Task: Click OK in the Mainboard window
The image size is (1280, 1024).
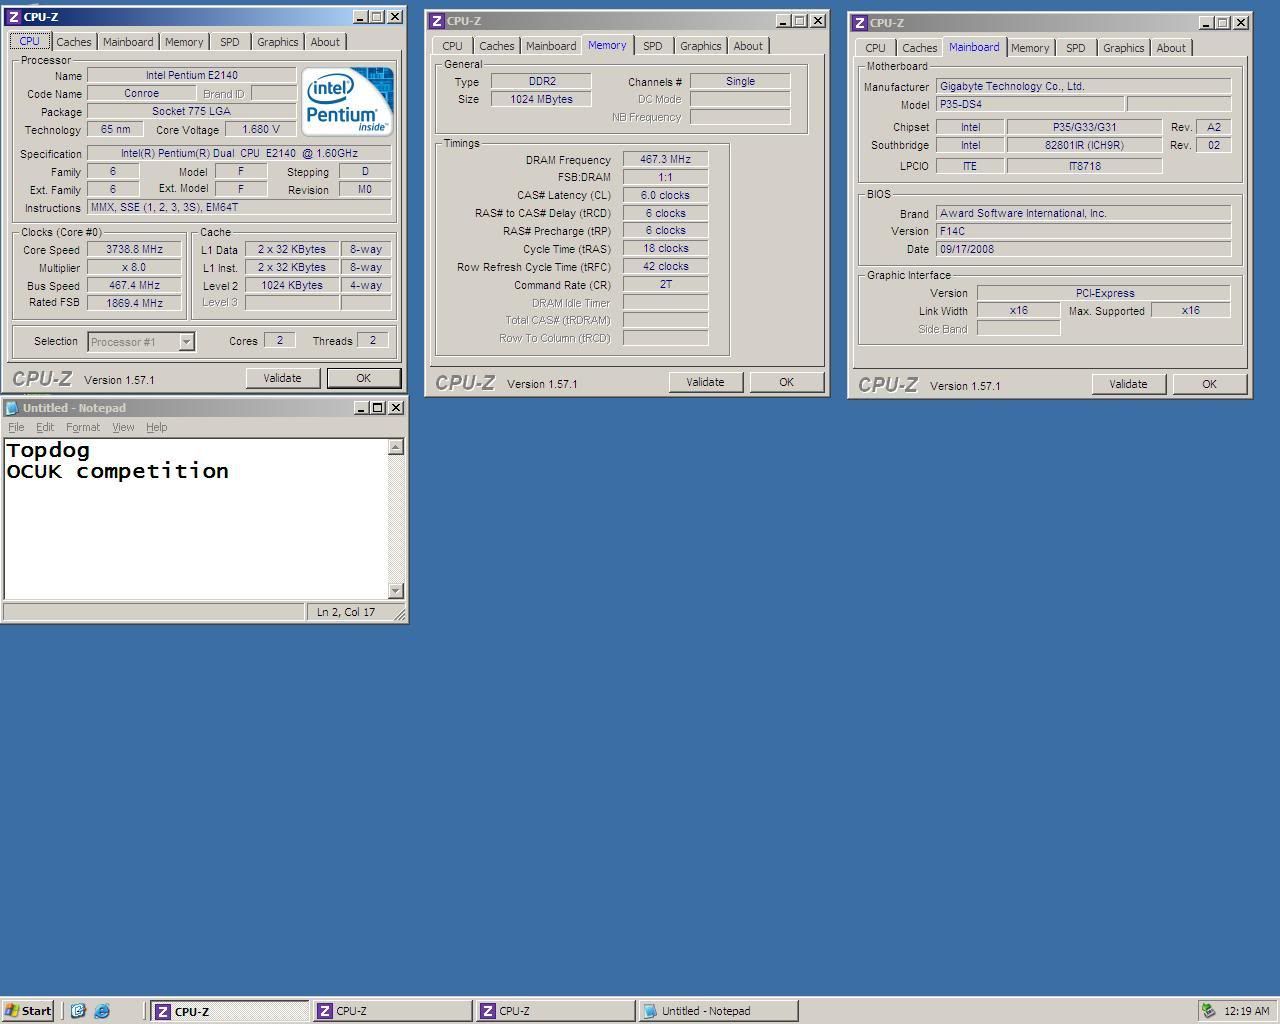Action: 1209,384
